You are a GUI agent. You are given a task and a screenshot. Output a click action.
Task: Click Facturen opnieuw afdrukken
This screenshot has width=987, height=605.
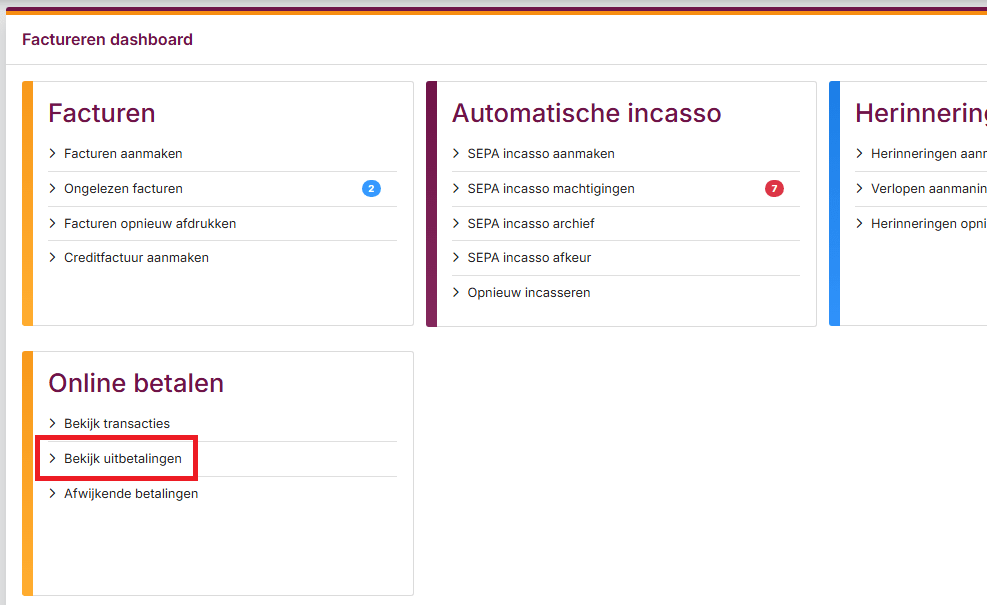point(151,223)
